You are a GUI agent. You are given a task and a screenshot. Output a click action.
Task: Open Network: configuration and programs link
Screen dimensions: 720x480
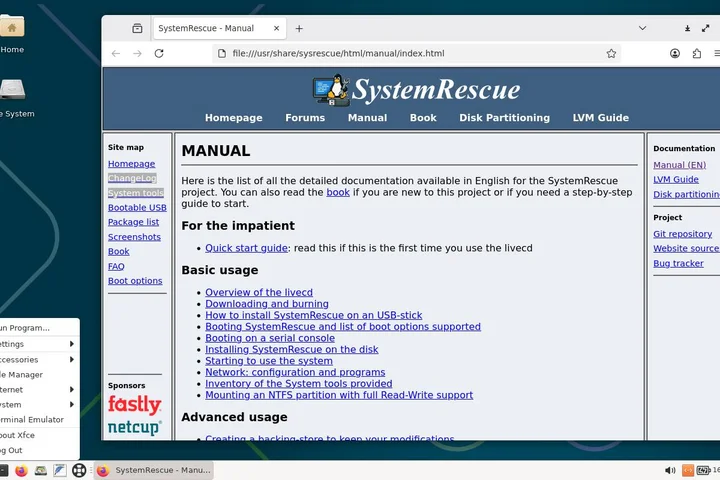click(295, 373)
